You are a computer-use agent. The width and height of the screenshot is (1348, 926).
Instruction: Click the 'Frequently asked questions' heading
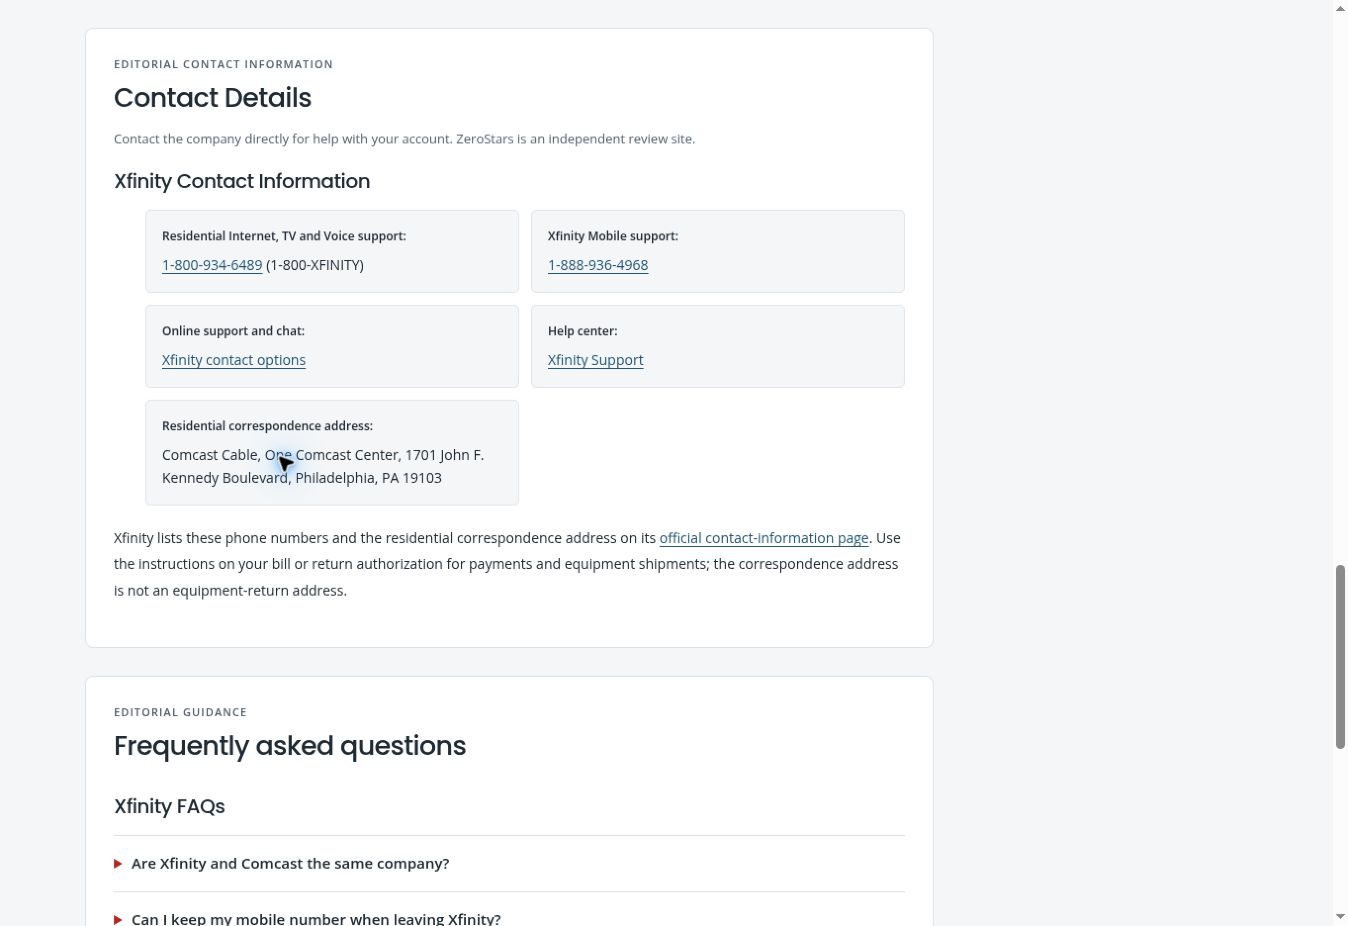290,746
